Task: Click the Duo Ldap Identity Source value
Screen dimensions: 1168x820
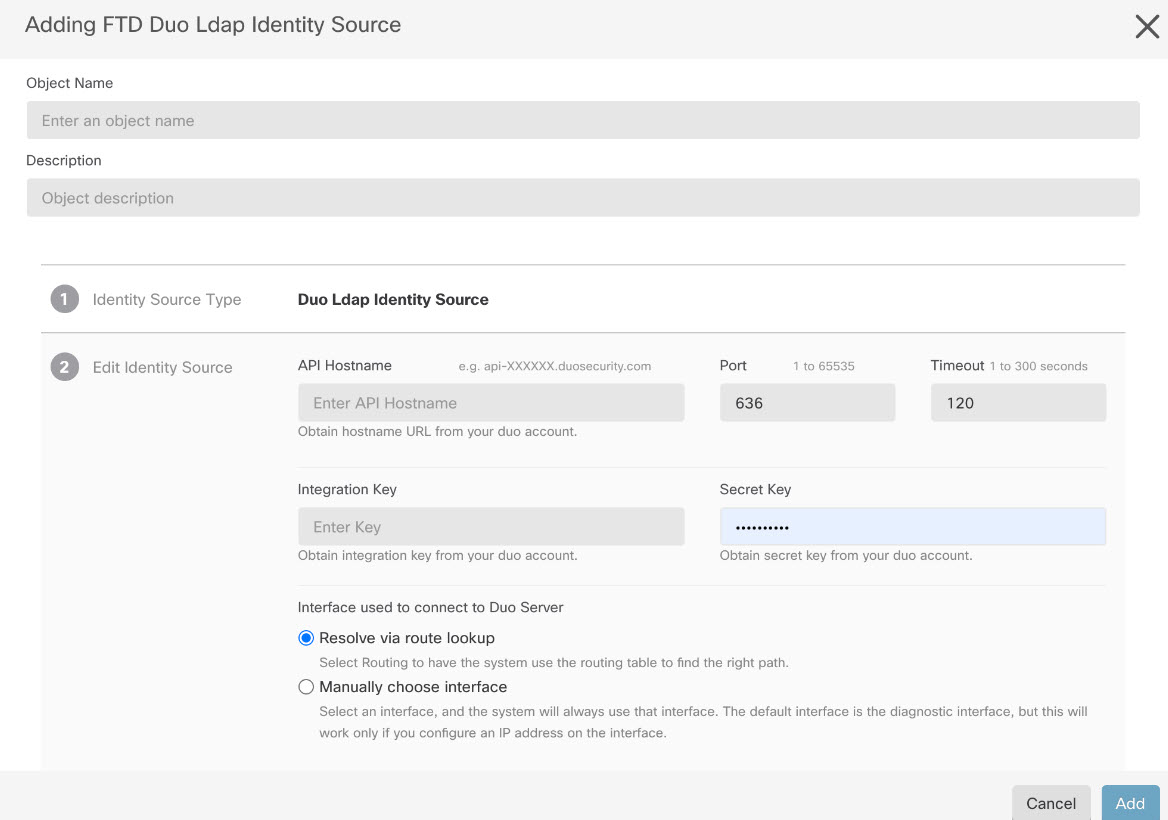Action: [x=393, y=299]
